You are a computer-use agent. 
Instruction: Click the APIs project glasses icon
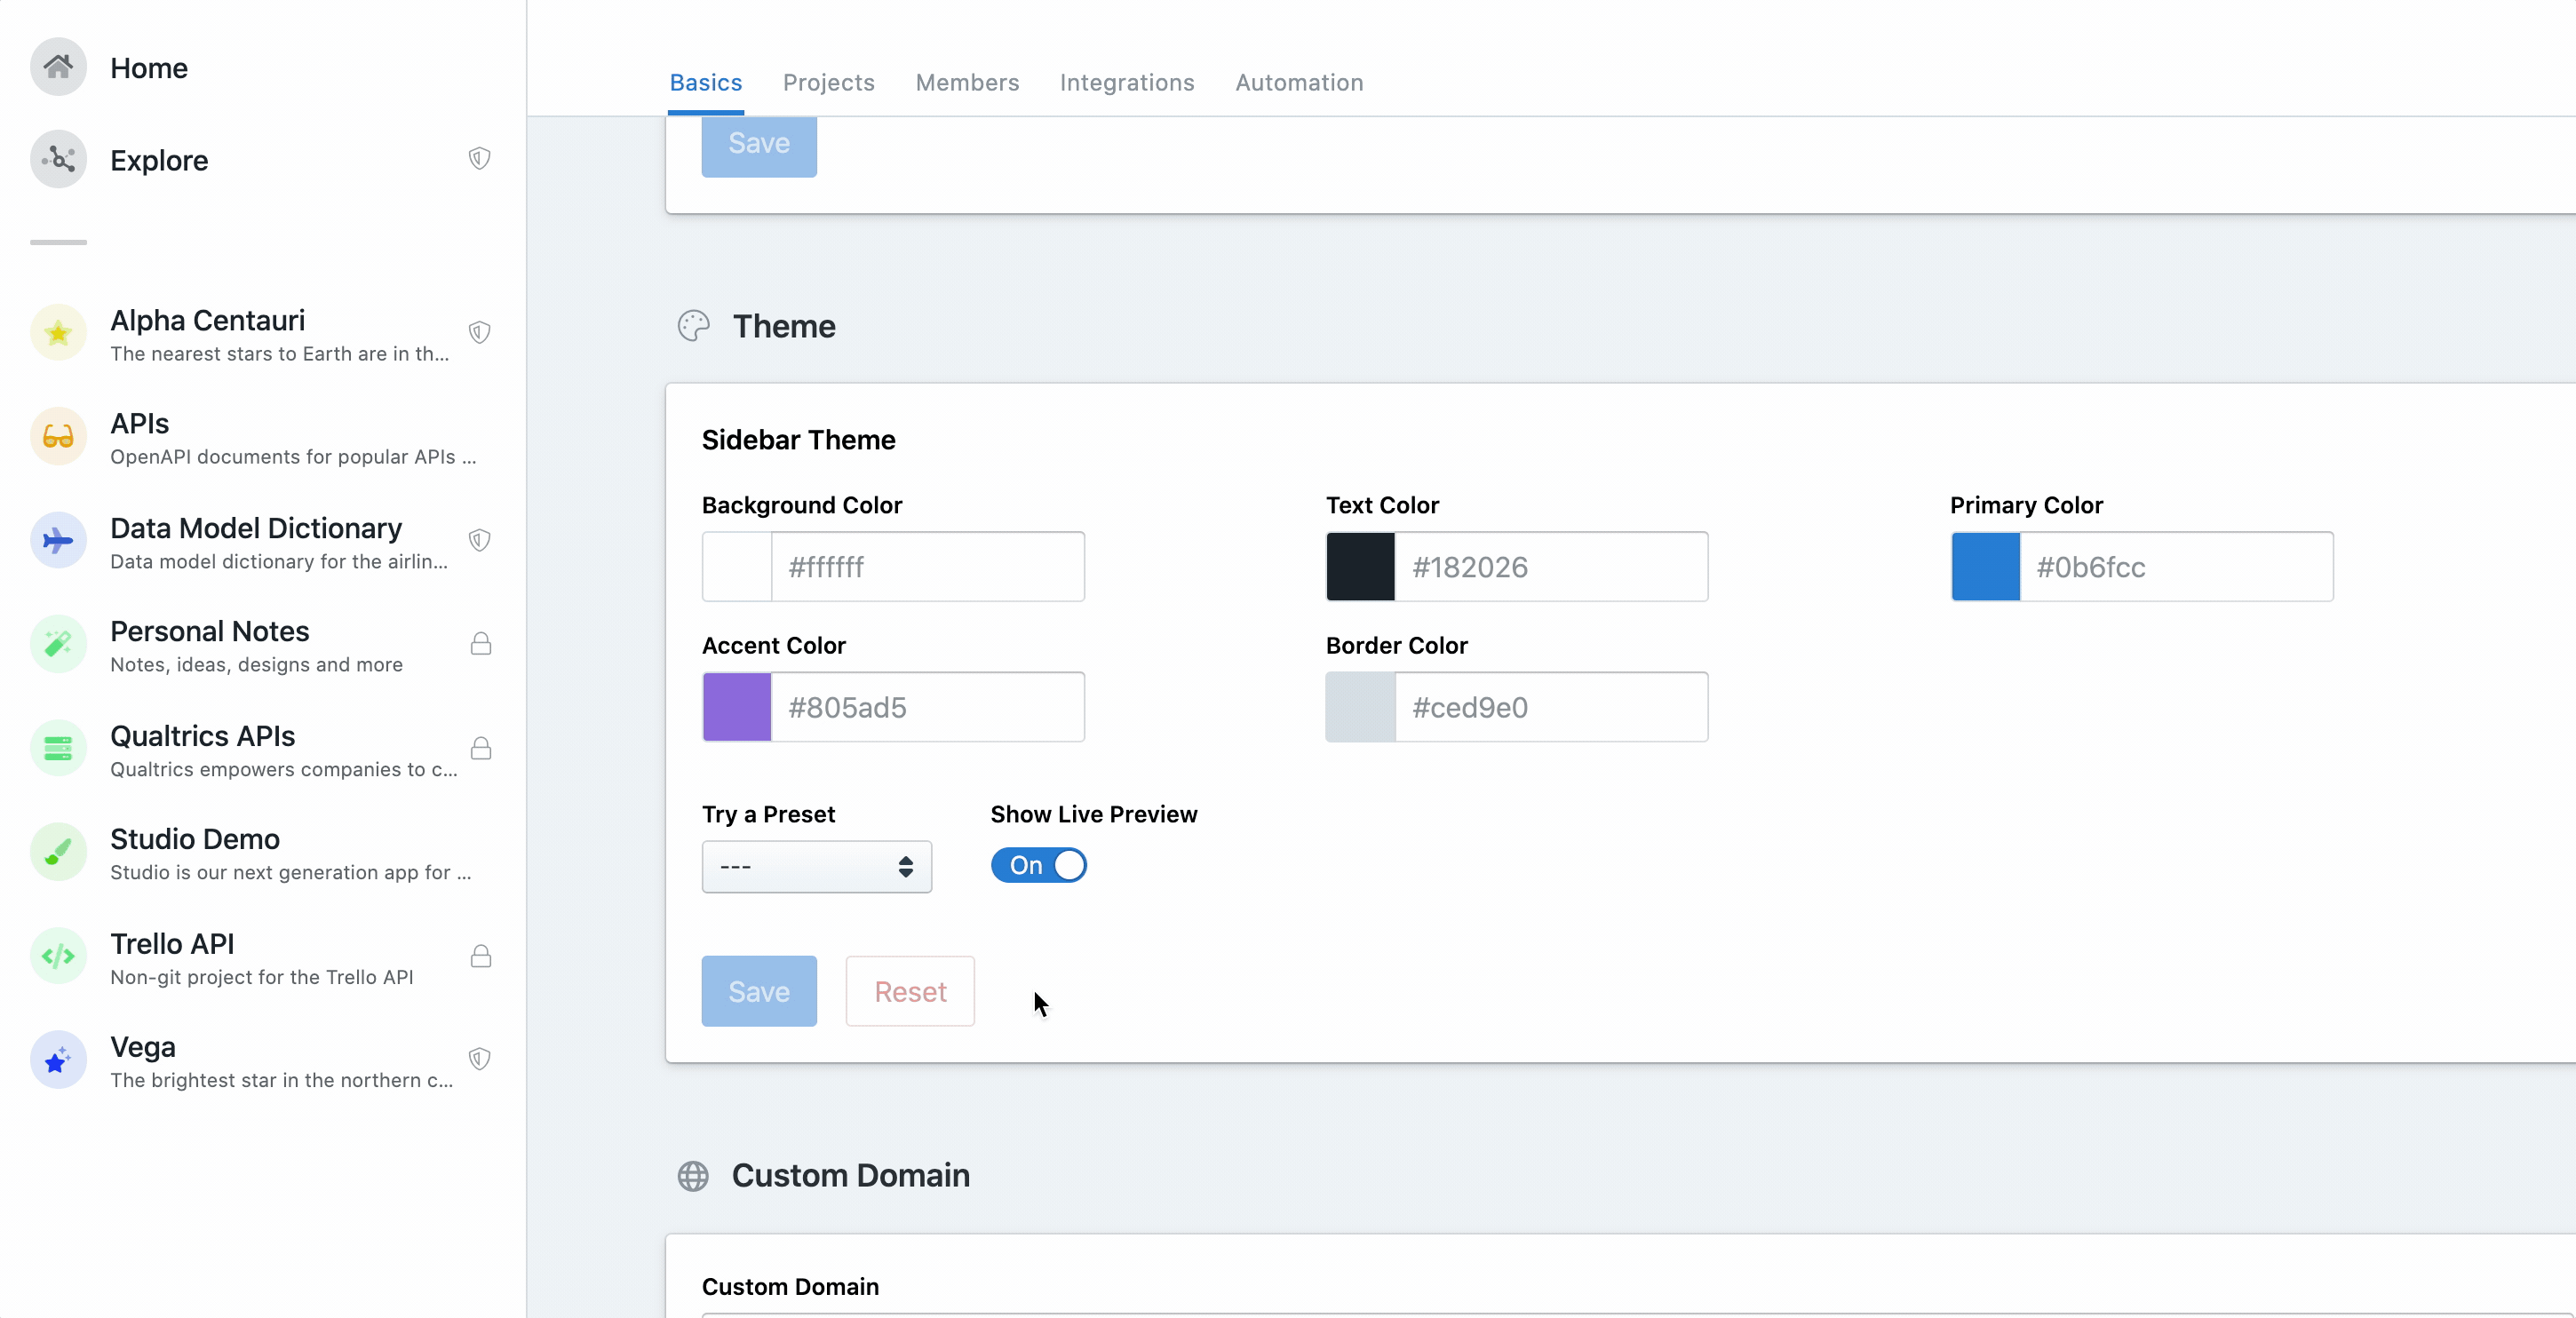(x=57, y=437)
